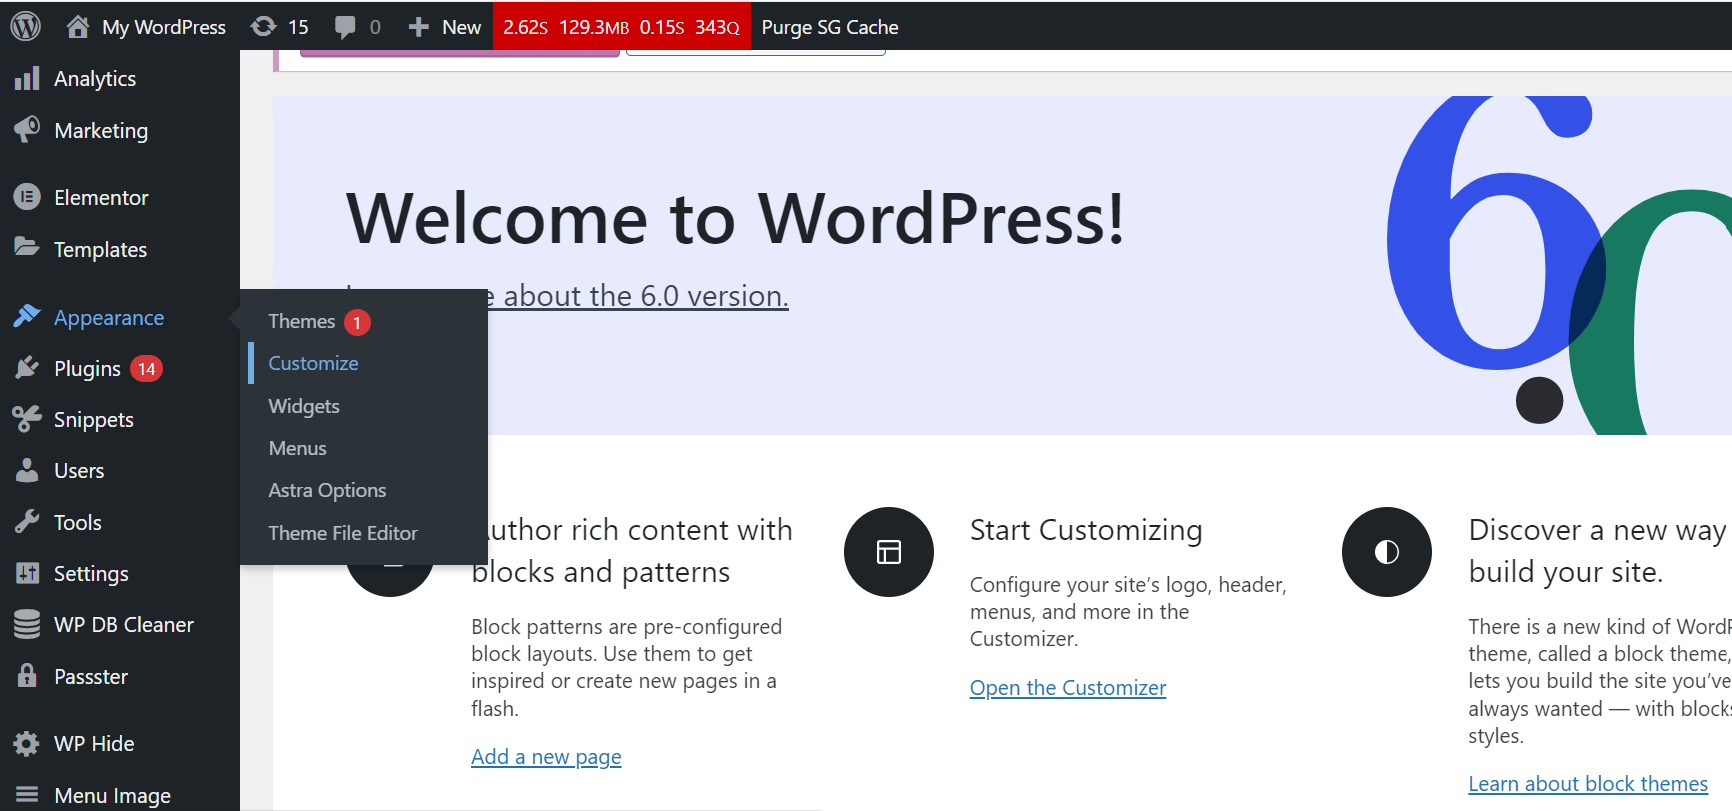1732x811 pixels.
Task: Click the Start Customizing heading
Action: click(x=1086, y=529)
